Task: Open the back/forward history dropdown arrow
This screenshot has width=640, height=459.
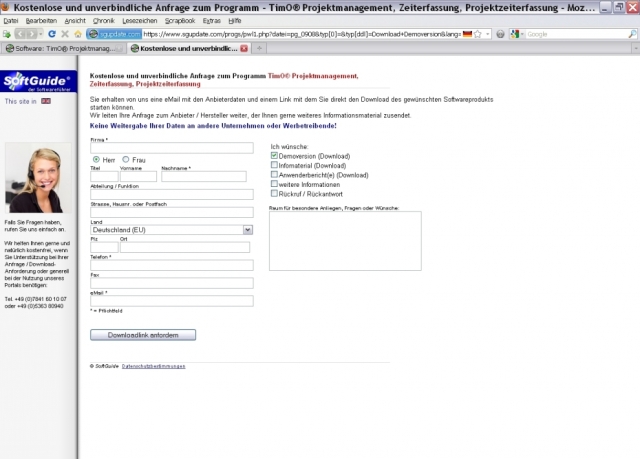Action: [40, 34]
